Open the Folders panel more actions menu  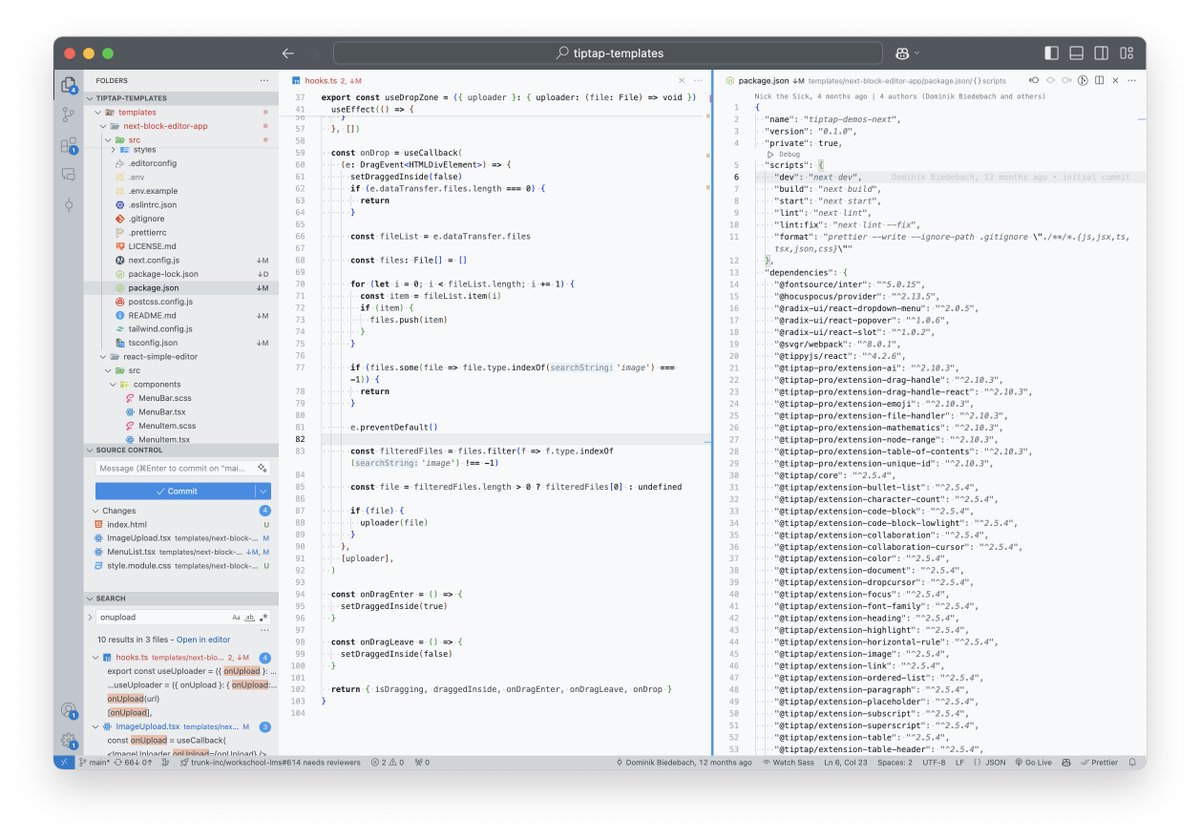[264, 80]
